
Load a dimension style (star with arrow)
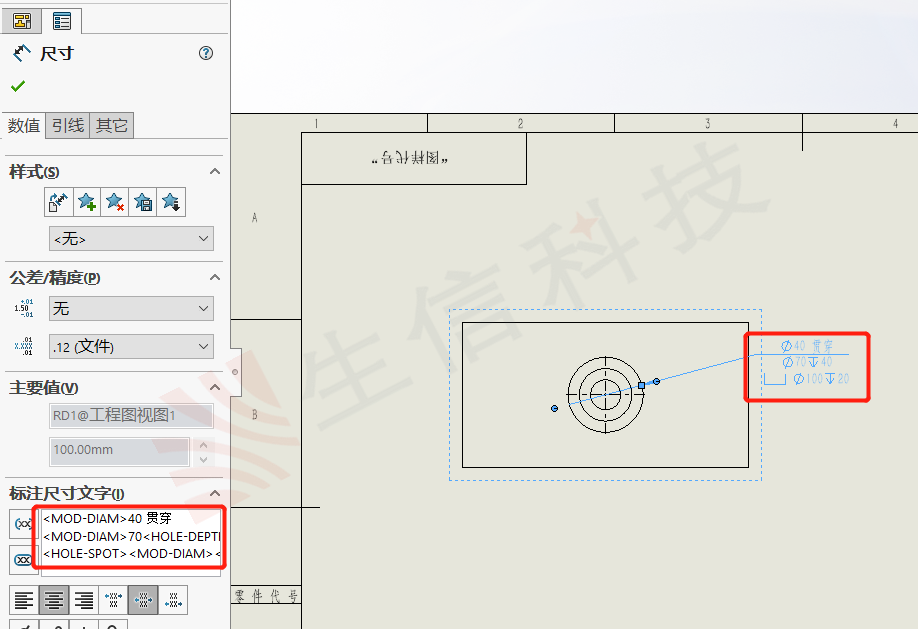click(x=171, y=203)
